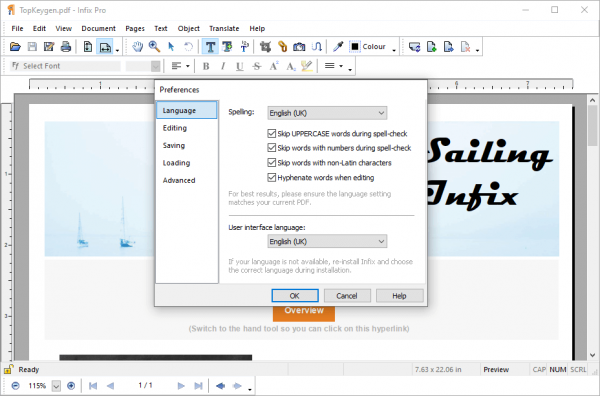This screenshot has width=600, height=396.
Task: Disable Hyphenate words when editing
Action: tap(272, 178)
